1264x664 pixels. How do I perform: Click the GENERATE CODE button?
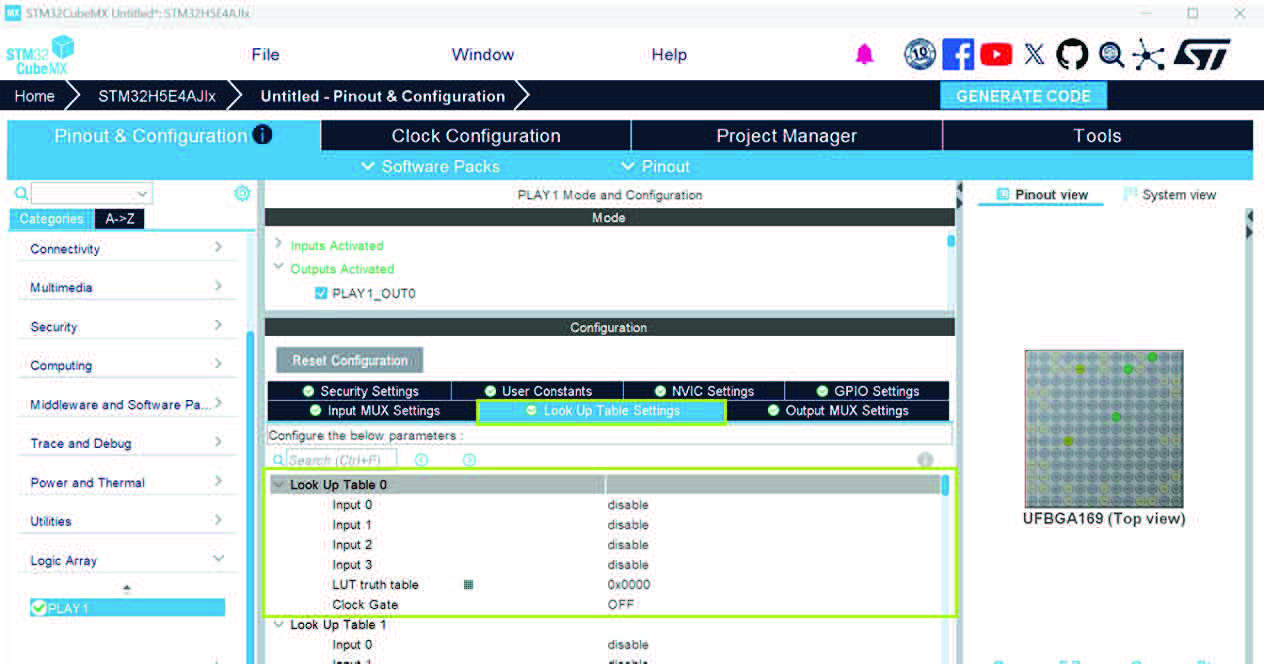pyautogui.click(x=1023, y=96)
